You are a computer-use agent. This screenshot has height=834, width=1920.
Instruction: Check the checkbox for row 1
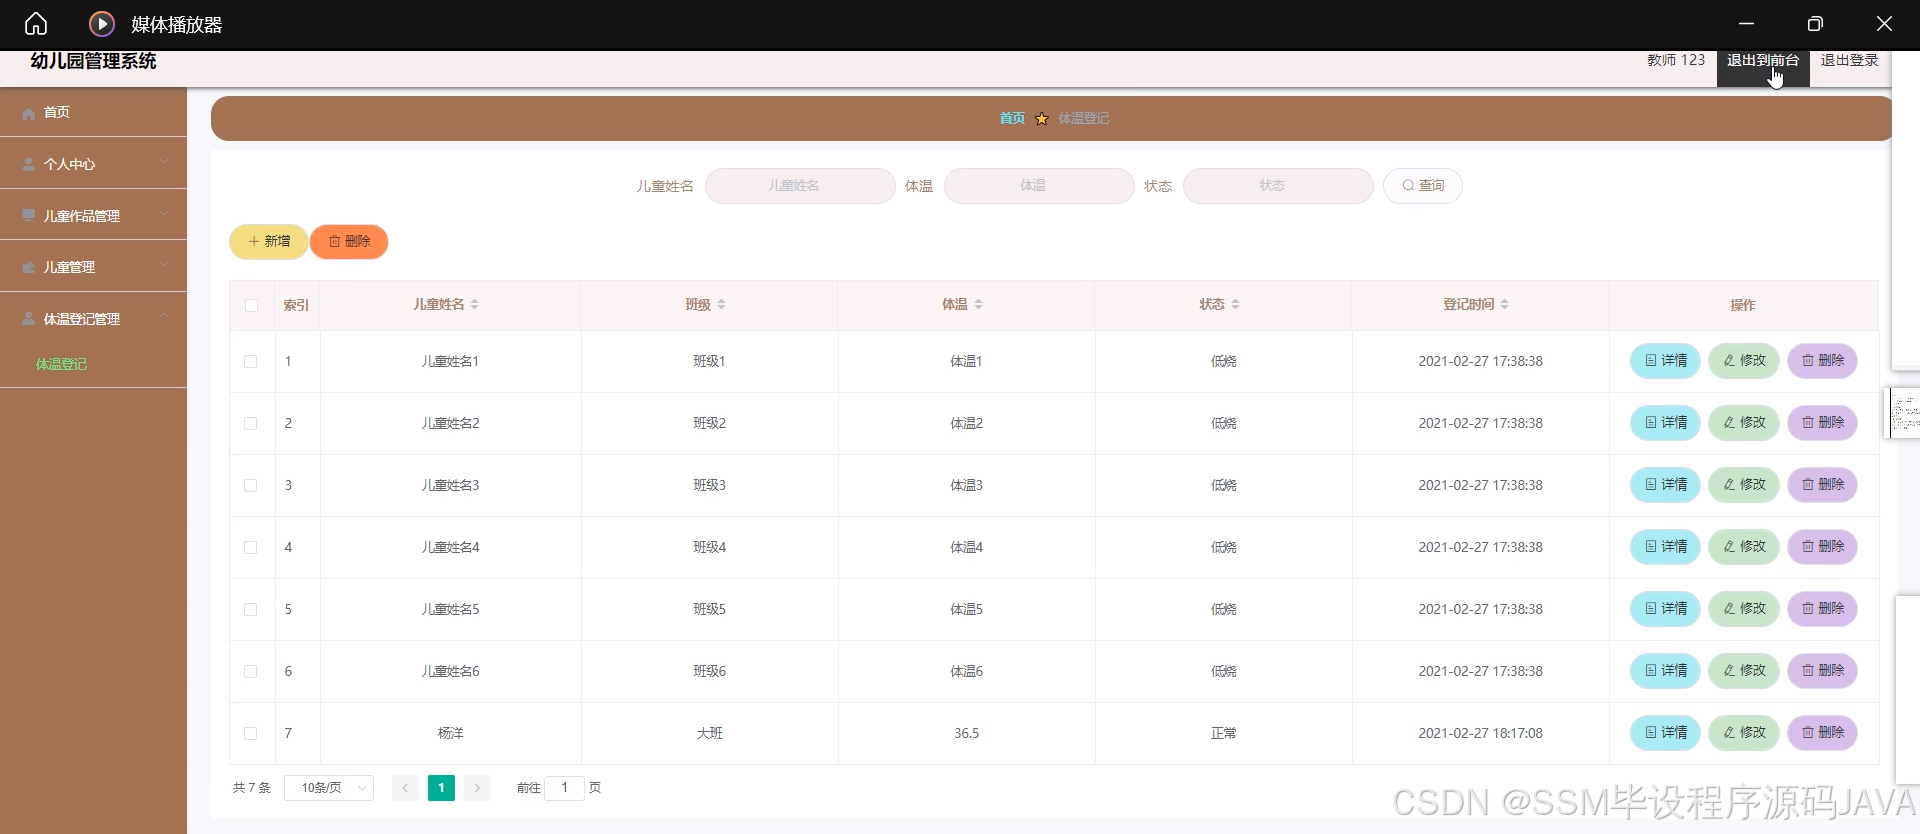click(251, 361)
